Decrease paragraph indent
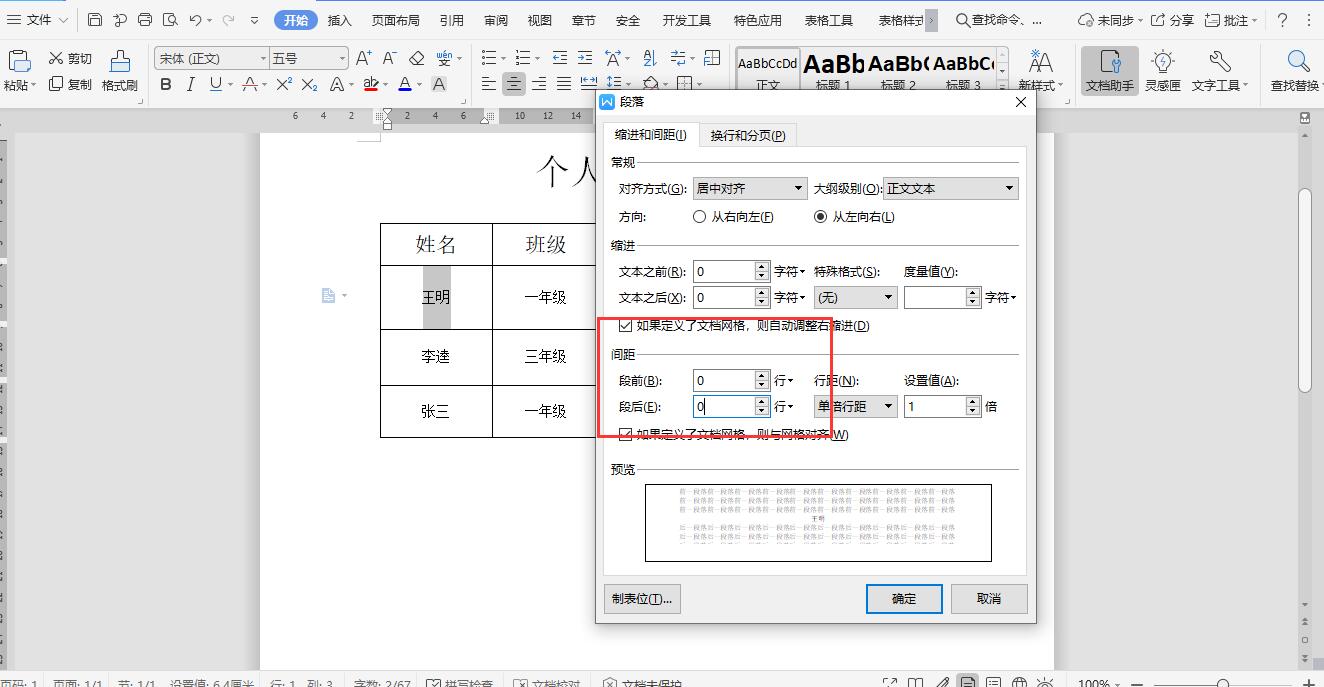 [x=559, y=59]
